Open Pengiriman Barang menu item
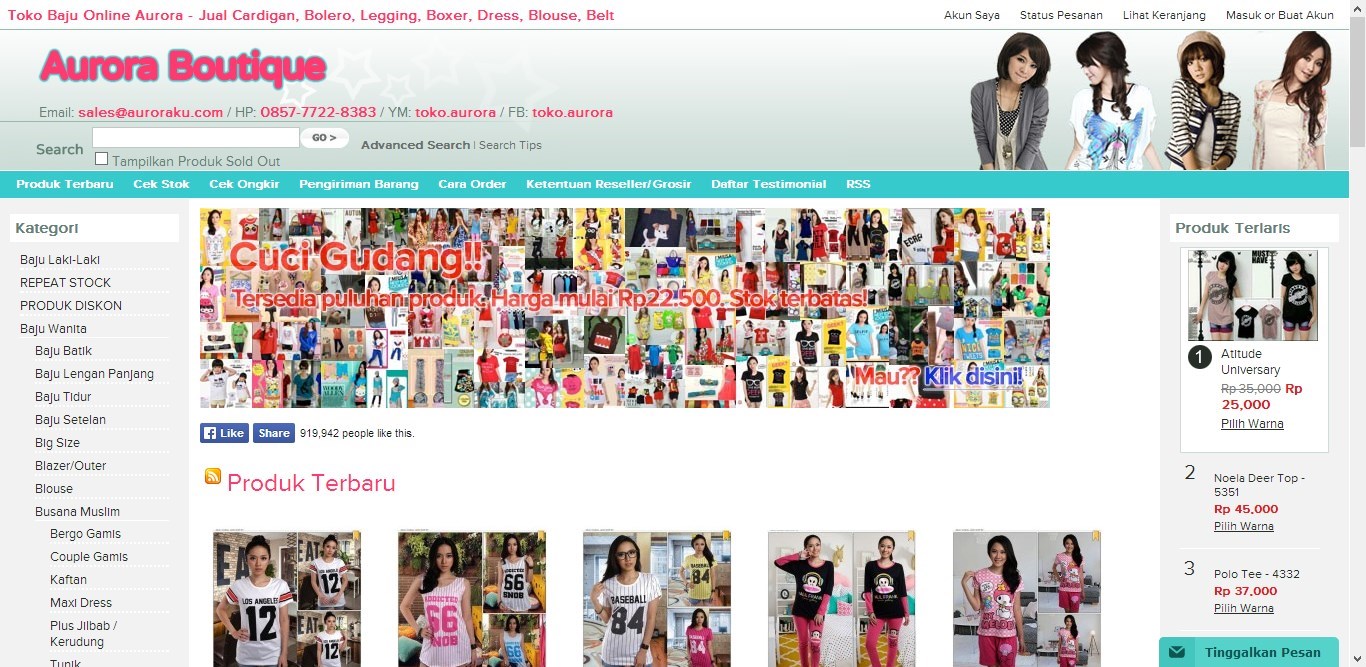 [x=358, y=184]
